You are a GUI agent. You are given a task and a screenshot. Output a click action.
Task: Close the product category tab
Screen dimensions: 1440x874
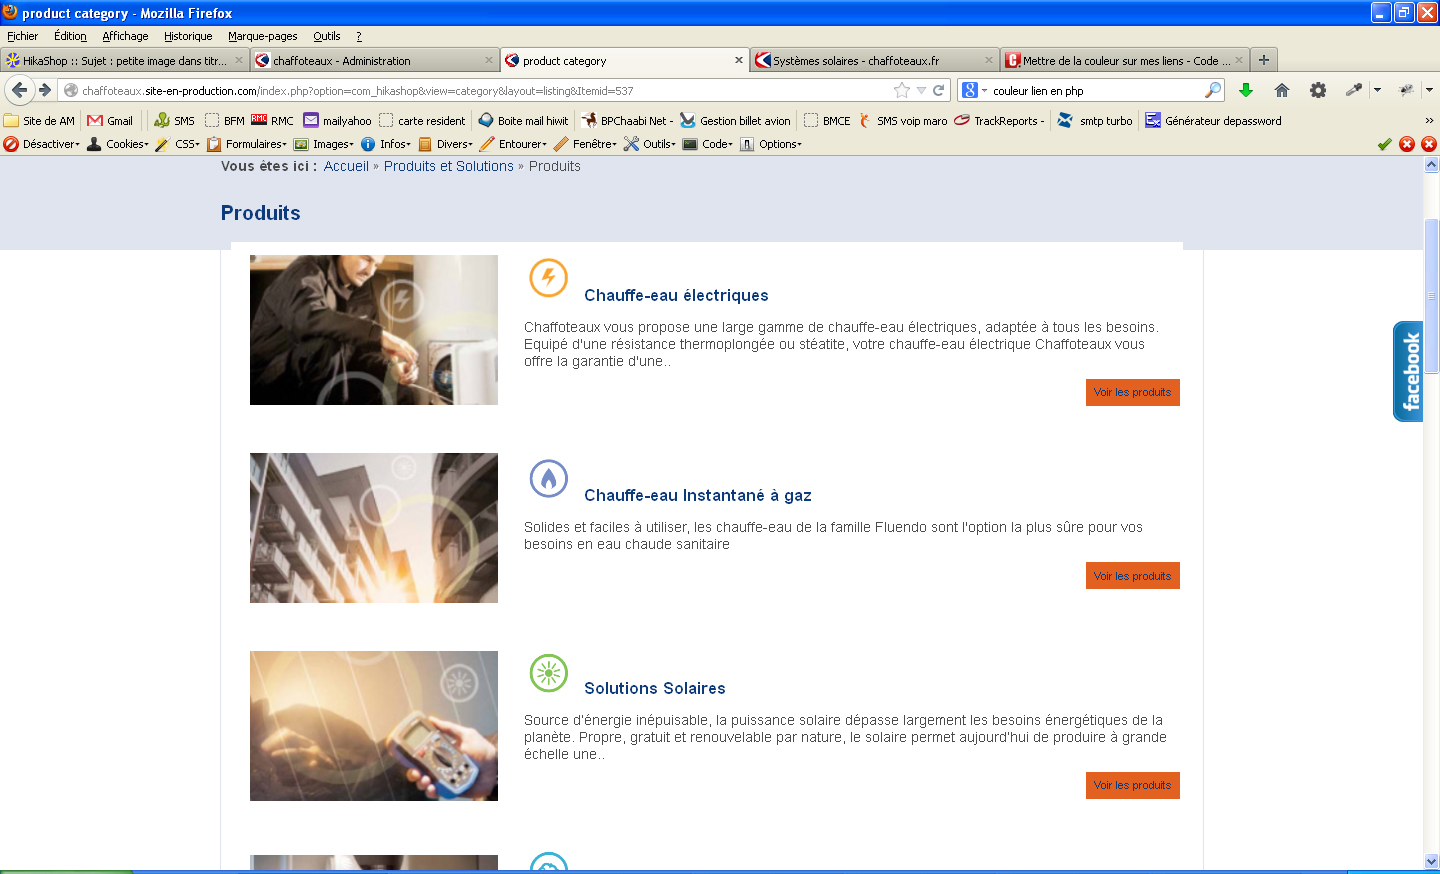[739, 60]
